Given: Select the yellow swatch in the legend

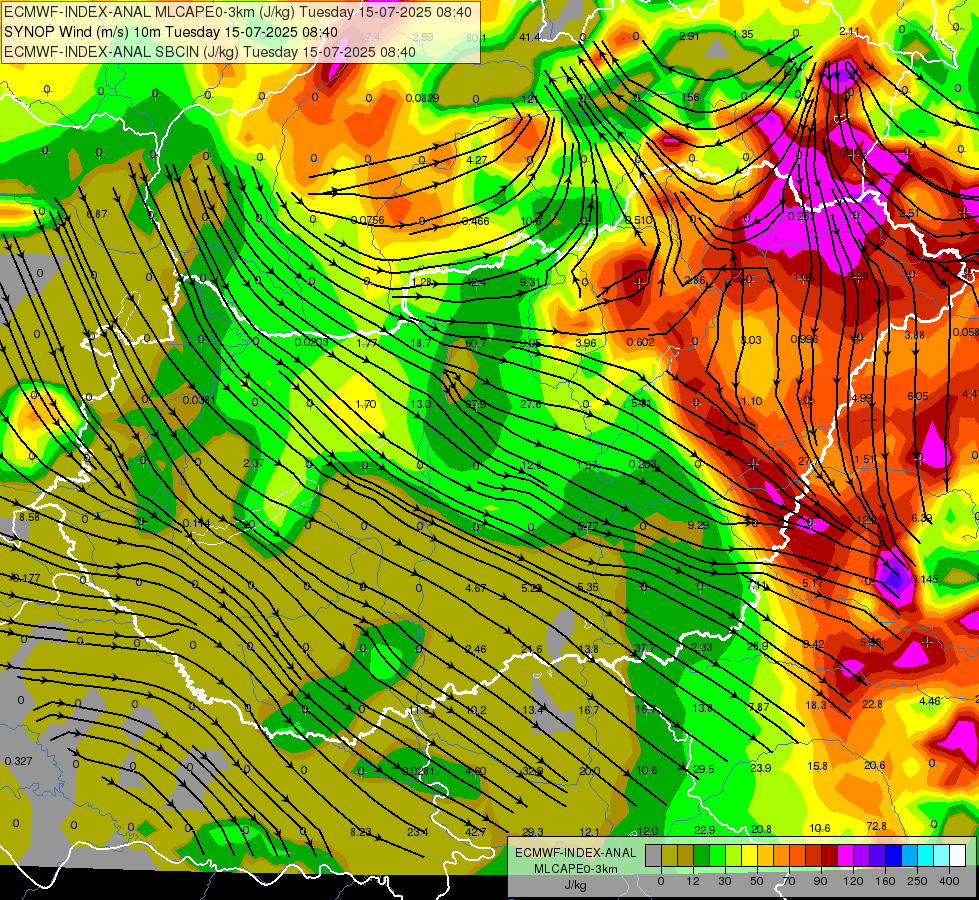Looking at the screenshot, I should click(x=749, y=855).
